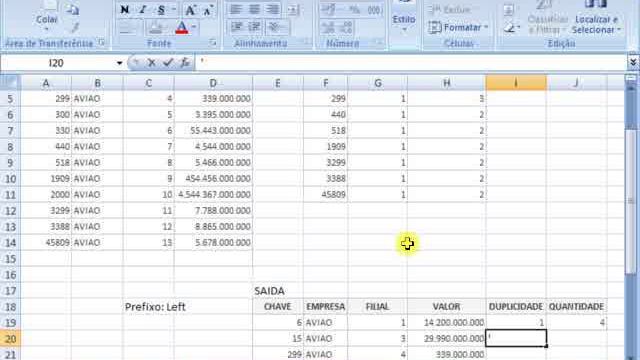Click the active cell I20
The width and height of the screenshot is (640, 360).
pyautogui.click(x=516, y=338)
